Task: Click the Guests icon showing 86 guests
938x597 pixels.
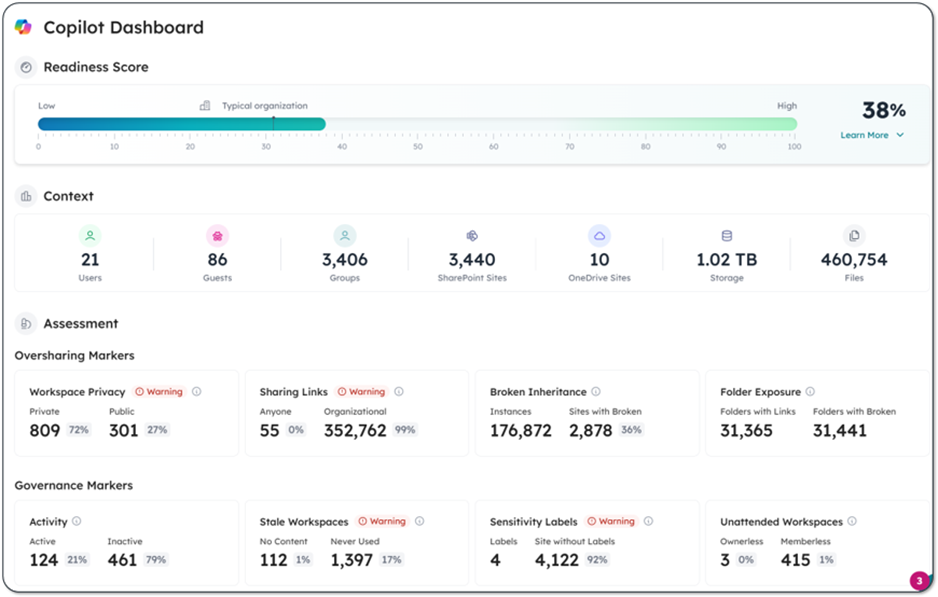Action: [x=217, y=234]
